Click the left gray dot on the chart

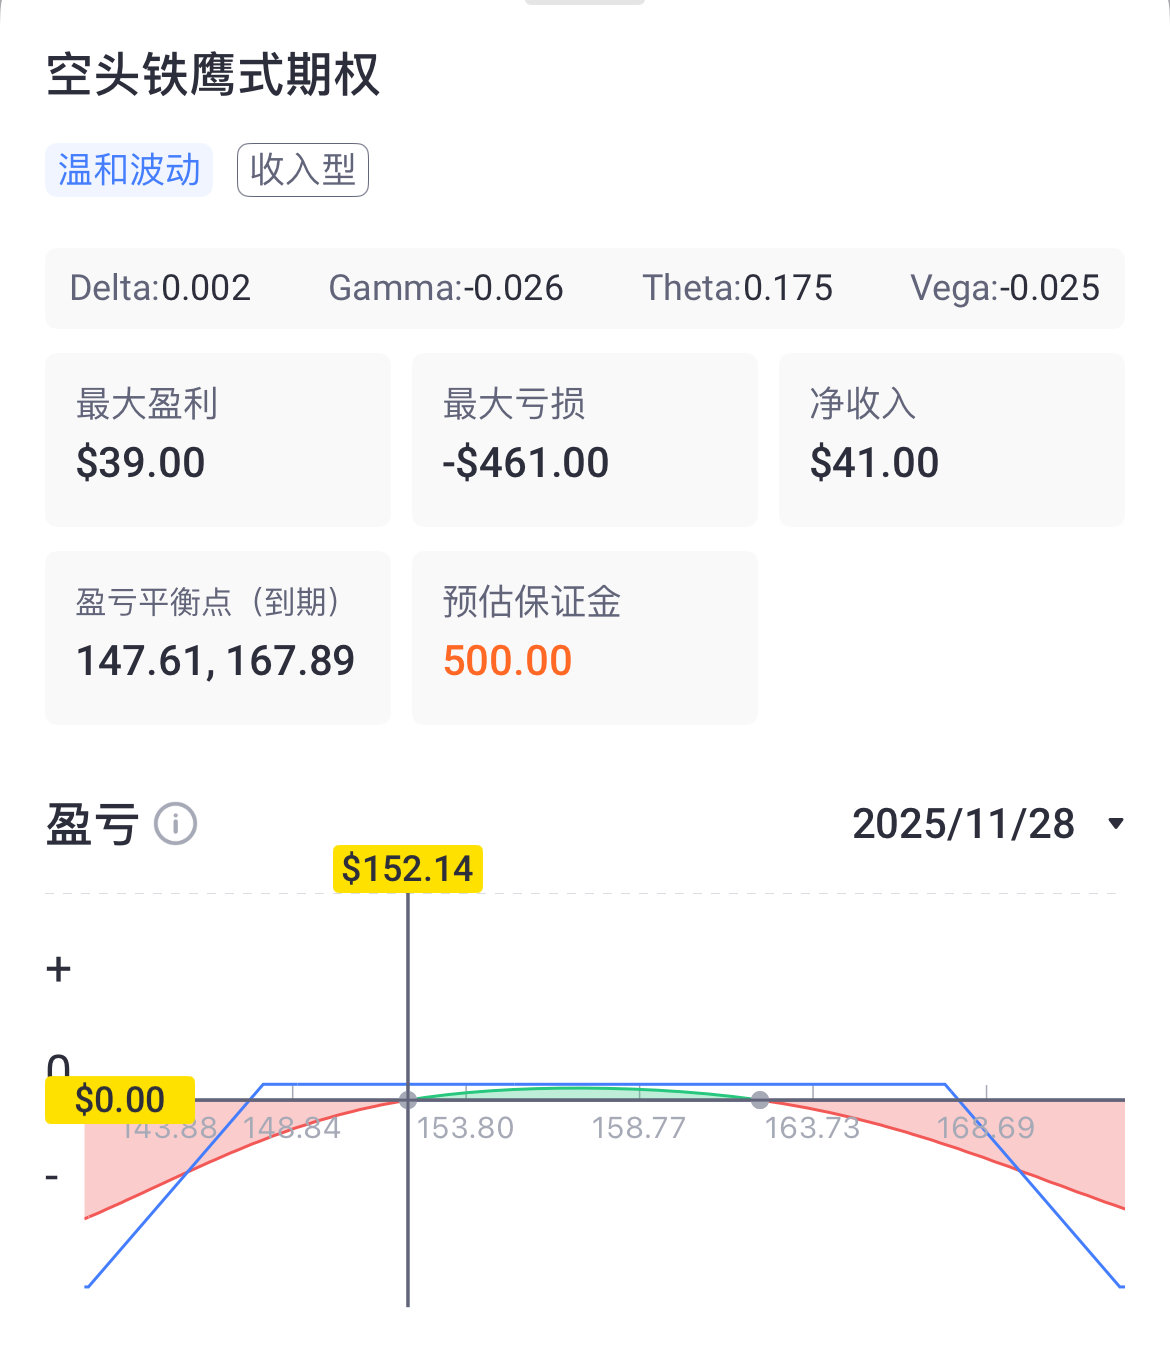[x=408, y=1100]
